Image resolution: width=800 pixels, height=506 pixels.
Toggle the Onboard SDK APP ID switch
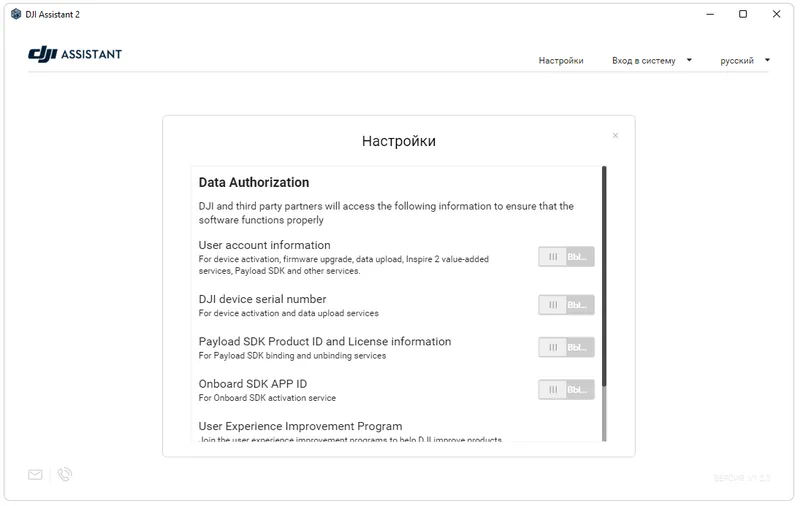click(566, 390)
